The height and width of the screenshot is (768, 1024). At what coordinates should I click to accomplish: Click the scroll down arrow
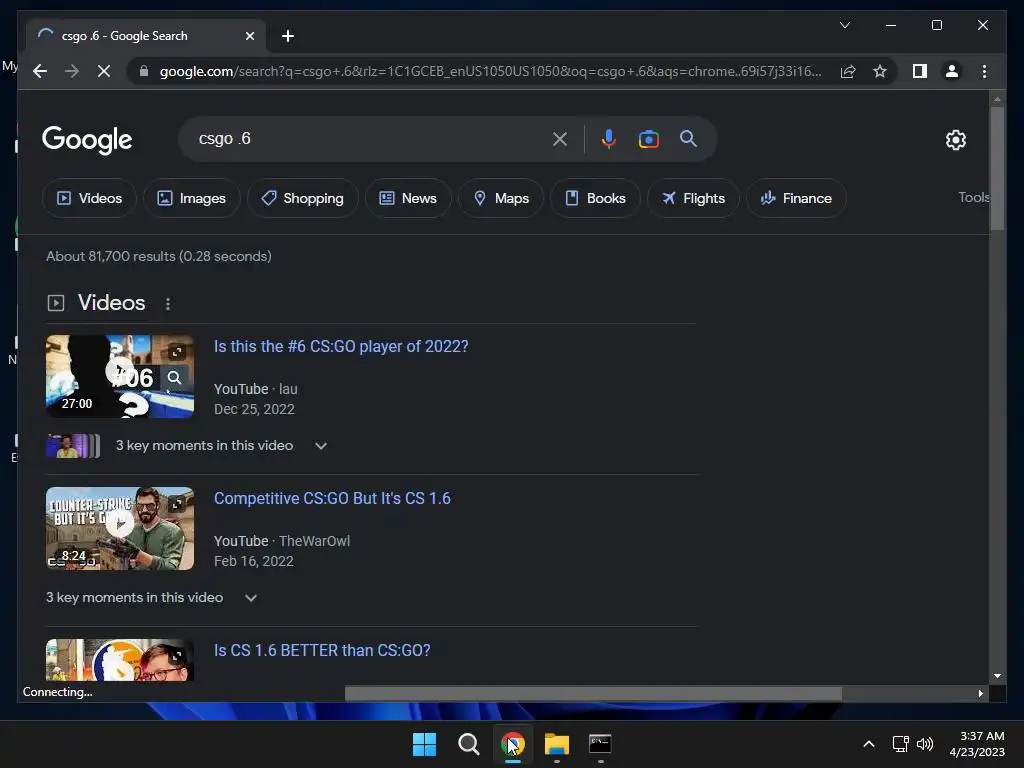[997, 676]
